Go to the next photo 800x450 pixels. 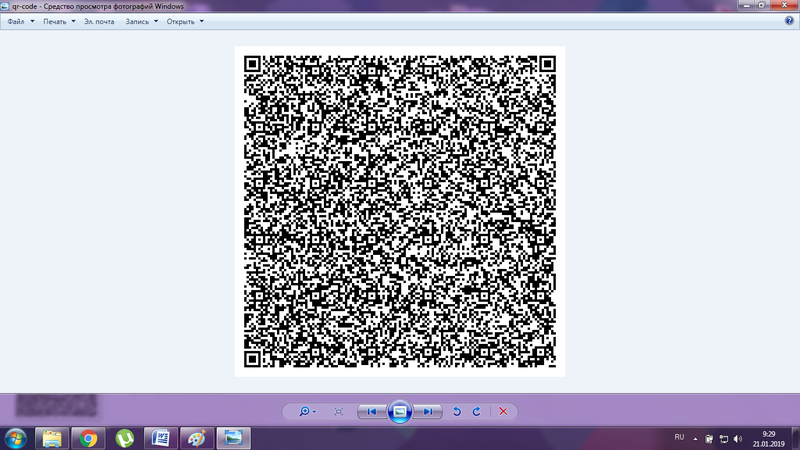[428, 412]
